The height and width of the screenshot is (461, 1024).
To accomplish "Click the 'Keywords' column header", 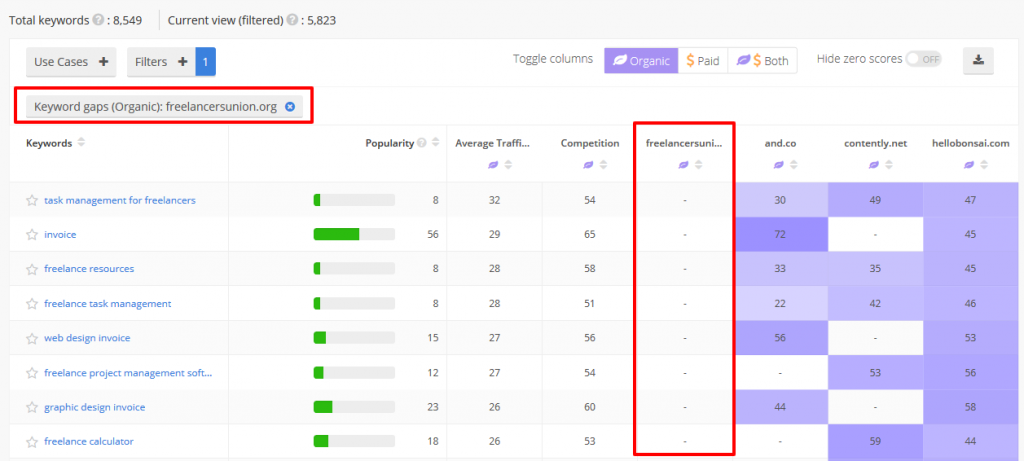I will coord(49,144).
